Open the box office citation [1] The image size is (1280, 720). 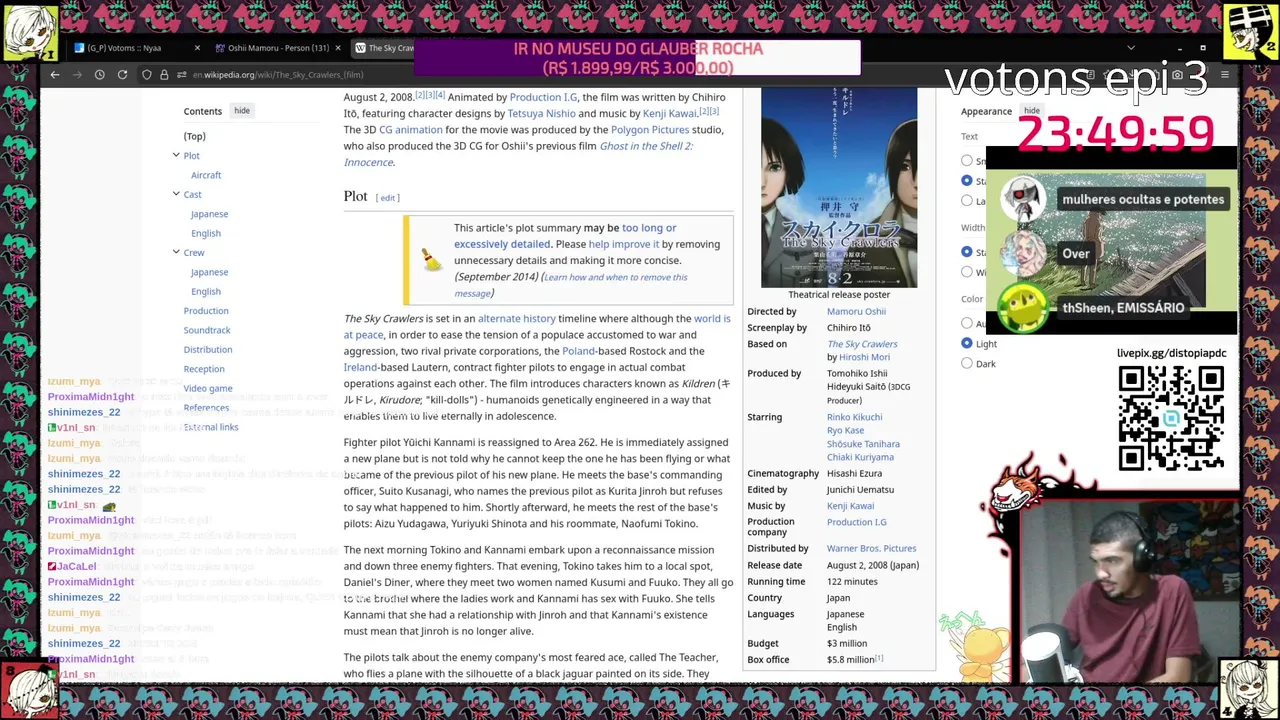click(879, 658)
